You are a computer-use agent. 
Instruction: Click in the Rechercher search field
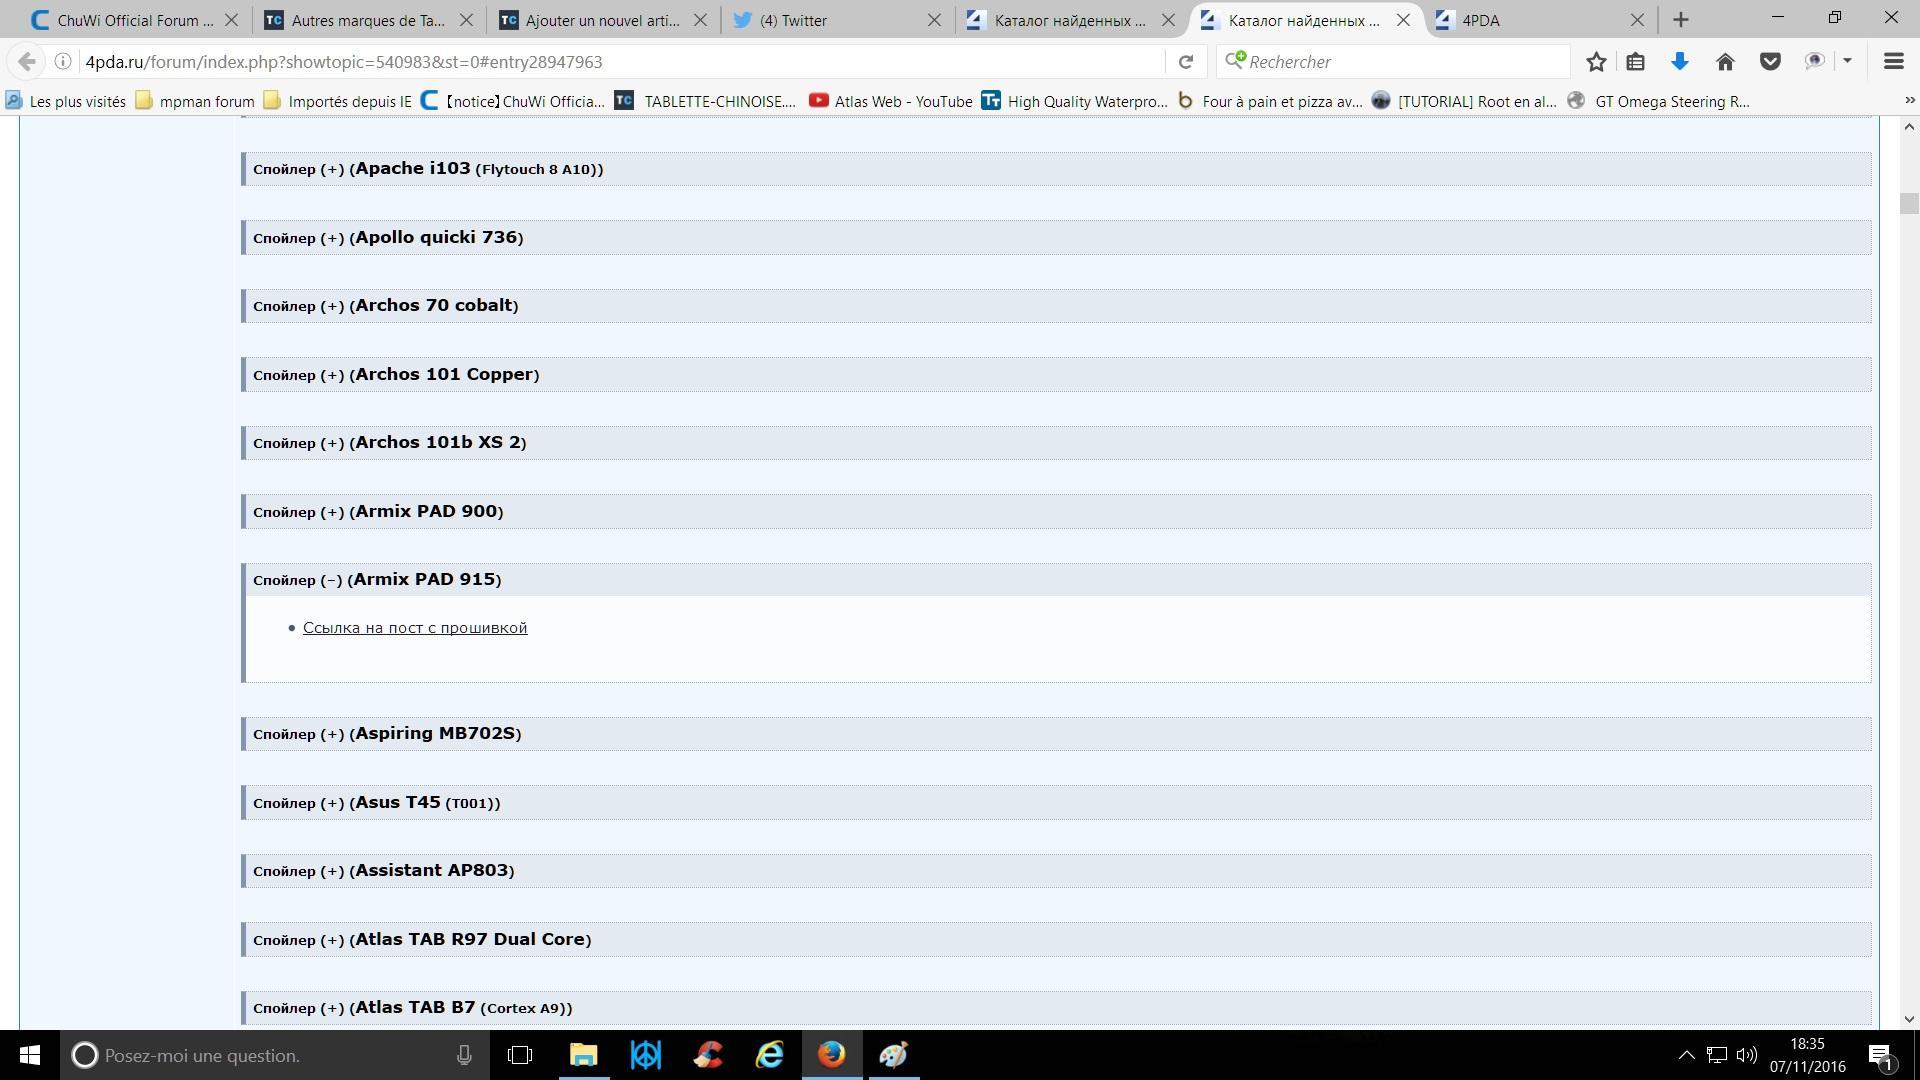1400,62
